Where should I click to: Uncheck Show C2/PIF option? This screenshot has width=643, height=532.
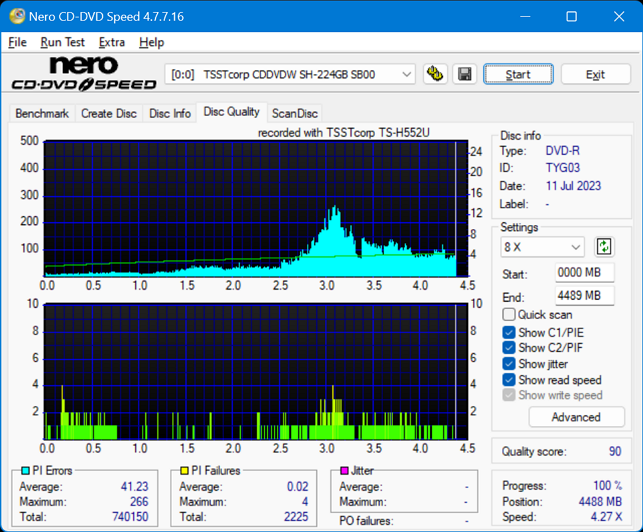tap(508, 347)
